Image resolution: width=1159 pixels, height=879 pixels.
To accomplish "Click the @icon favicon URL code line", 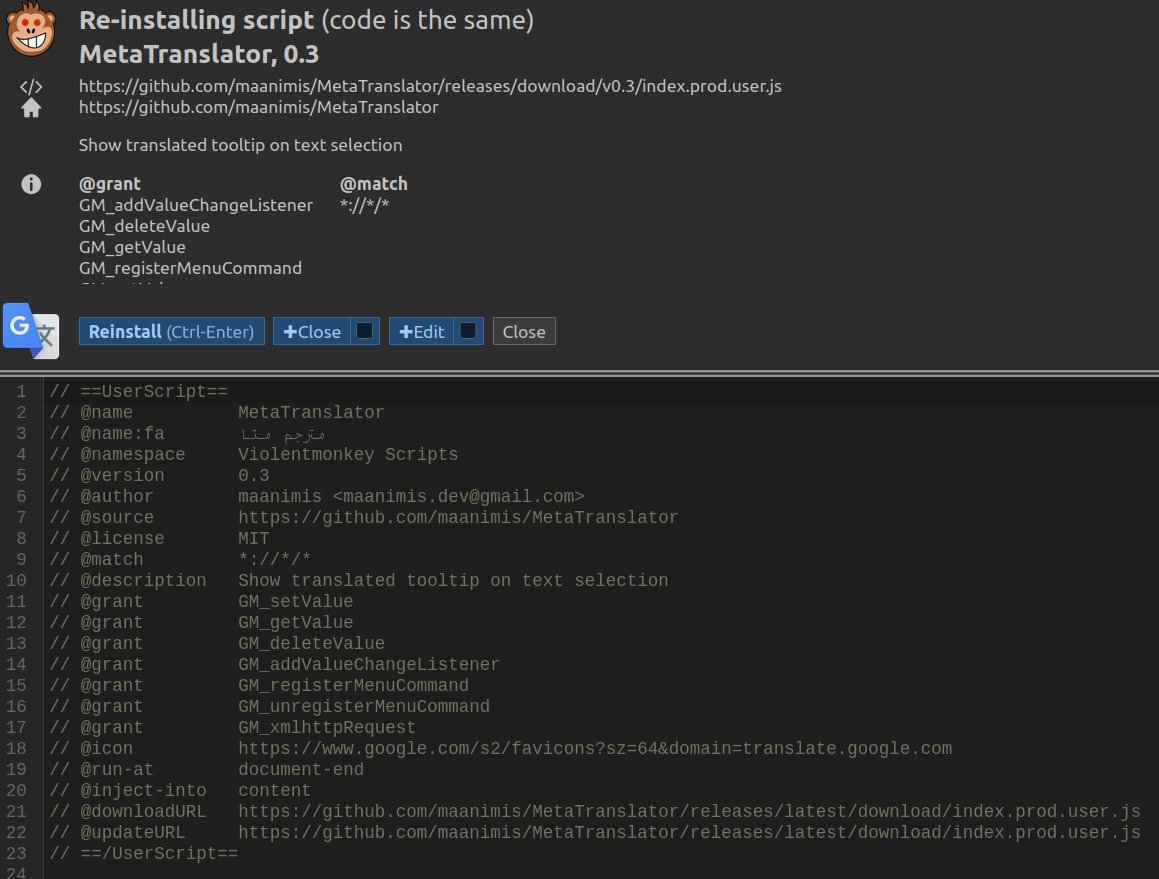I will click(x=500, y=749).
